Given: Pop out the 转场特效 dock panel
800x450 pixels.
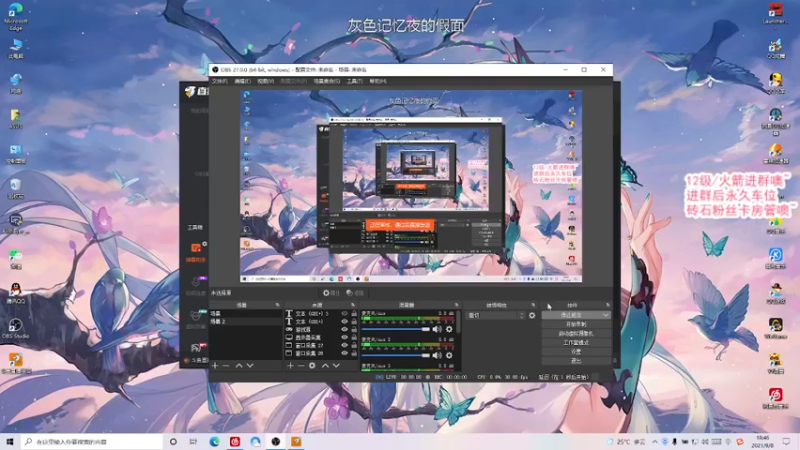Looking at the screenshot, I should coord(533,305).
